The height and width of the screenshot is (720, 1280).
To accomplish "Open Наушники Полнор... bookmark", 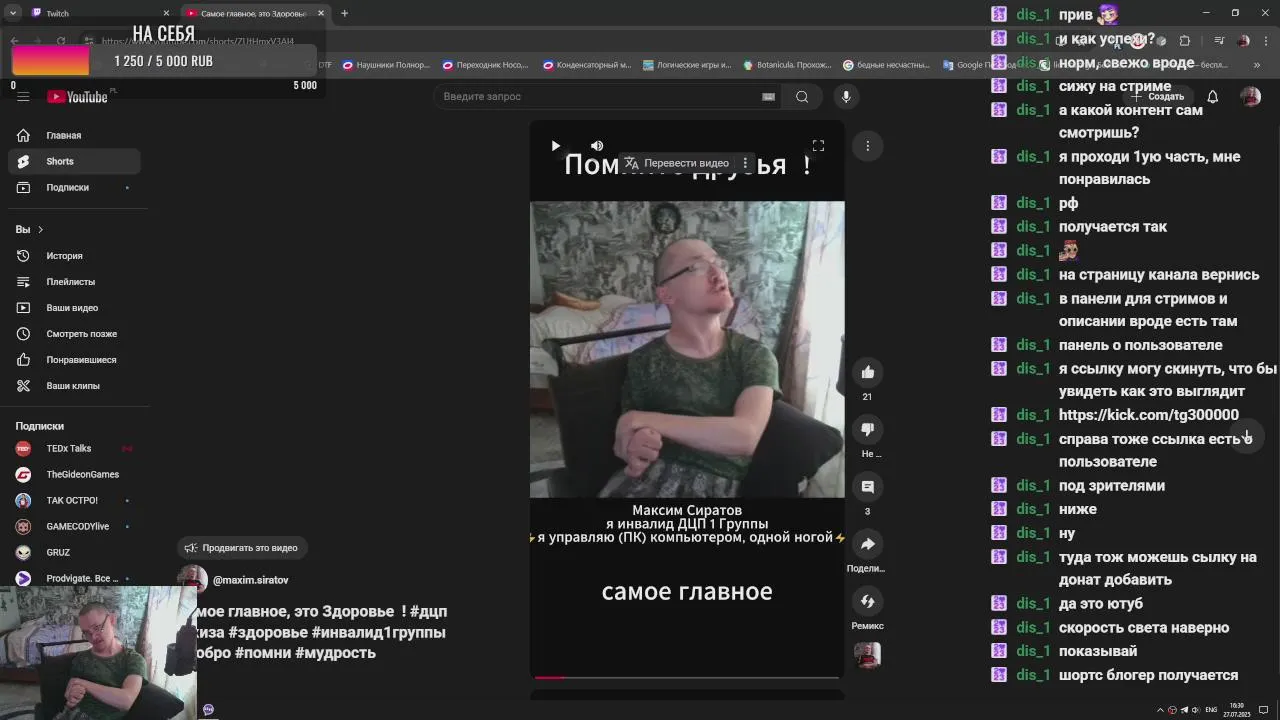I will click(x=386, y=65).
